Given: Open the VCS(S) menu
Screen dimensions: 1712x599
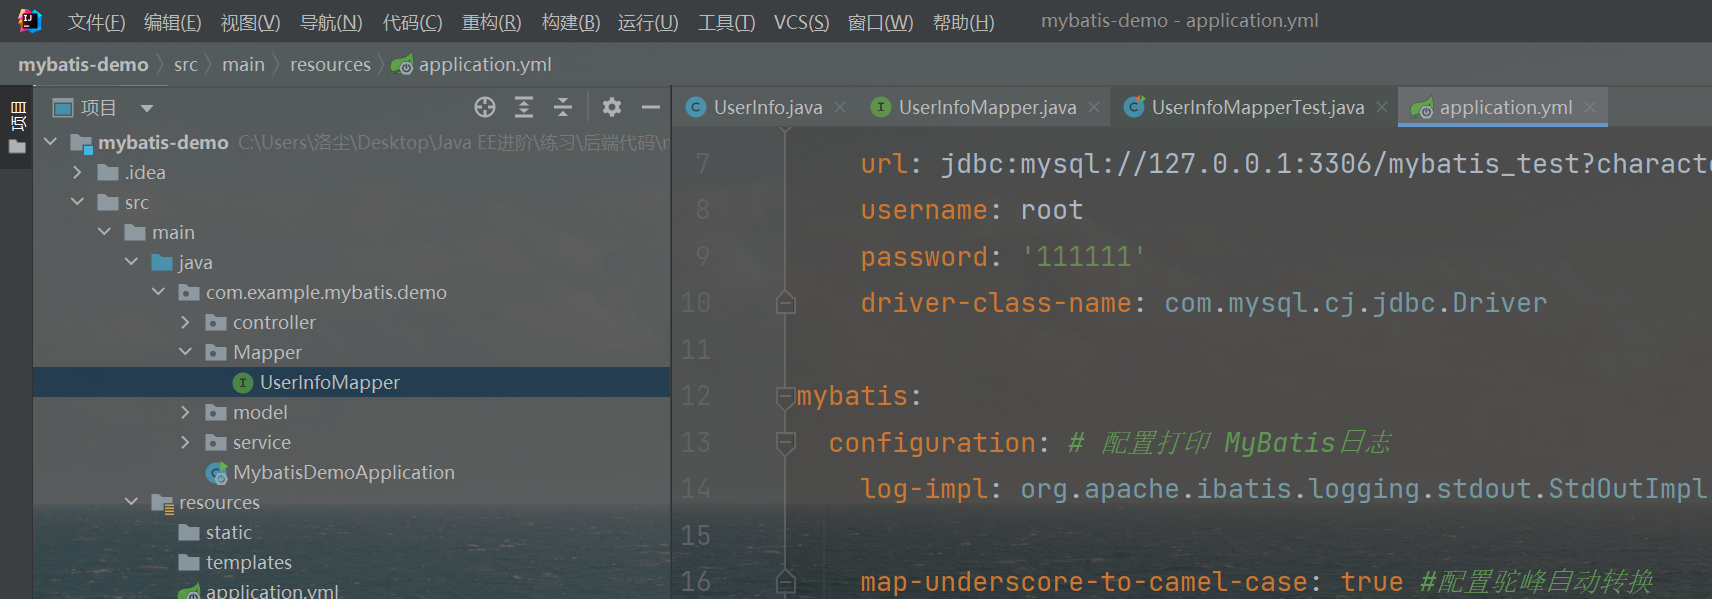Looking at the screenshot, I should coord(801,22).
